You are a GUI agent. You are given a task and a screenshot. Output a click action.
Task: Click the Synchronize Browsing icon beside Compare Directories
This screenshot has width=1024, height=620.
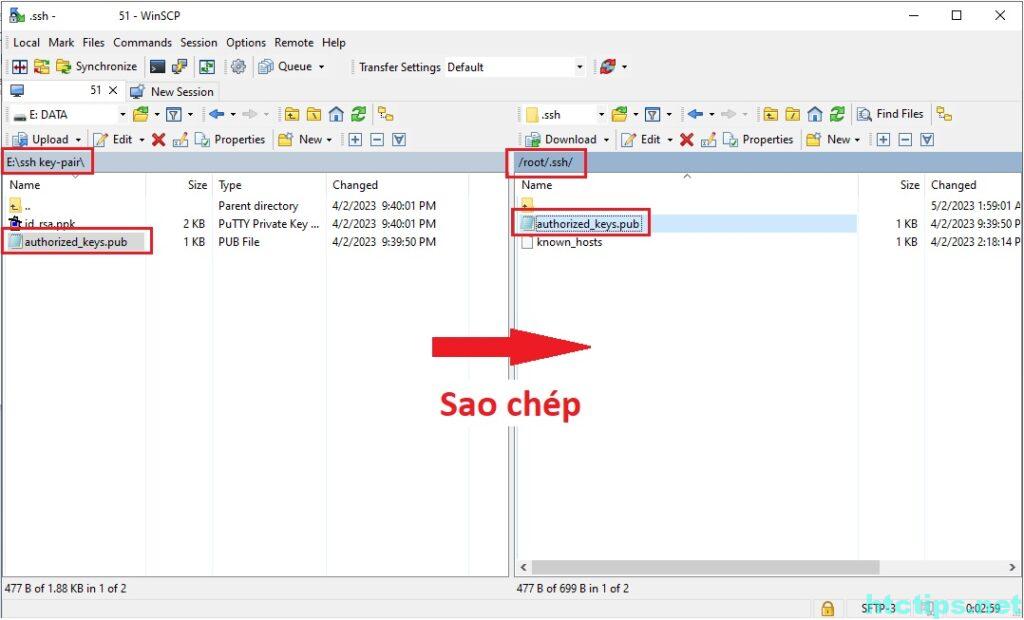pos(41,67)
